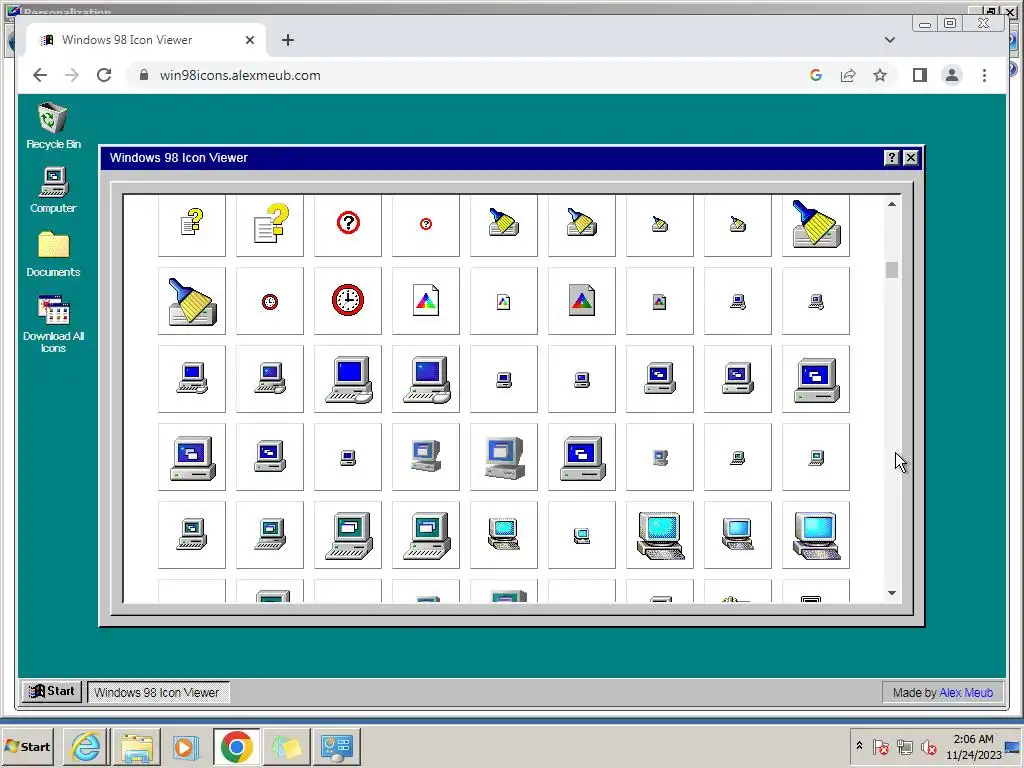Image resolution: width=1024 pixels, height=768 pixels.
Task: Open Chrome three-dot menu
Action: pos(984,75)
